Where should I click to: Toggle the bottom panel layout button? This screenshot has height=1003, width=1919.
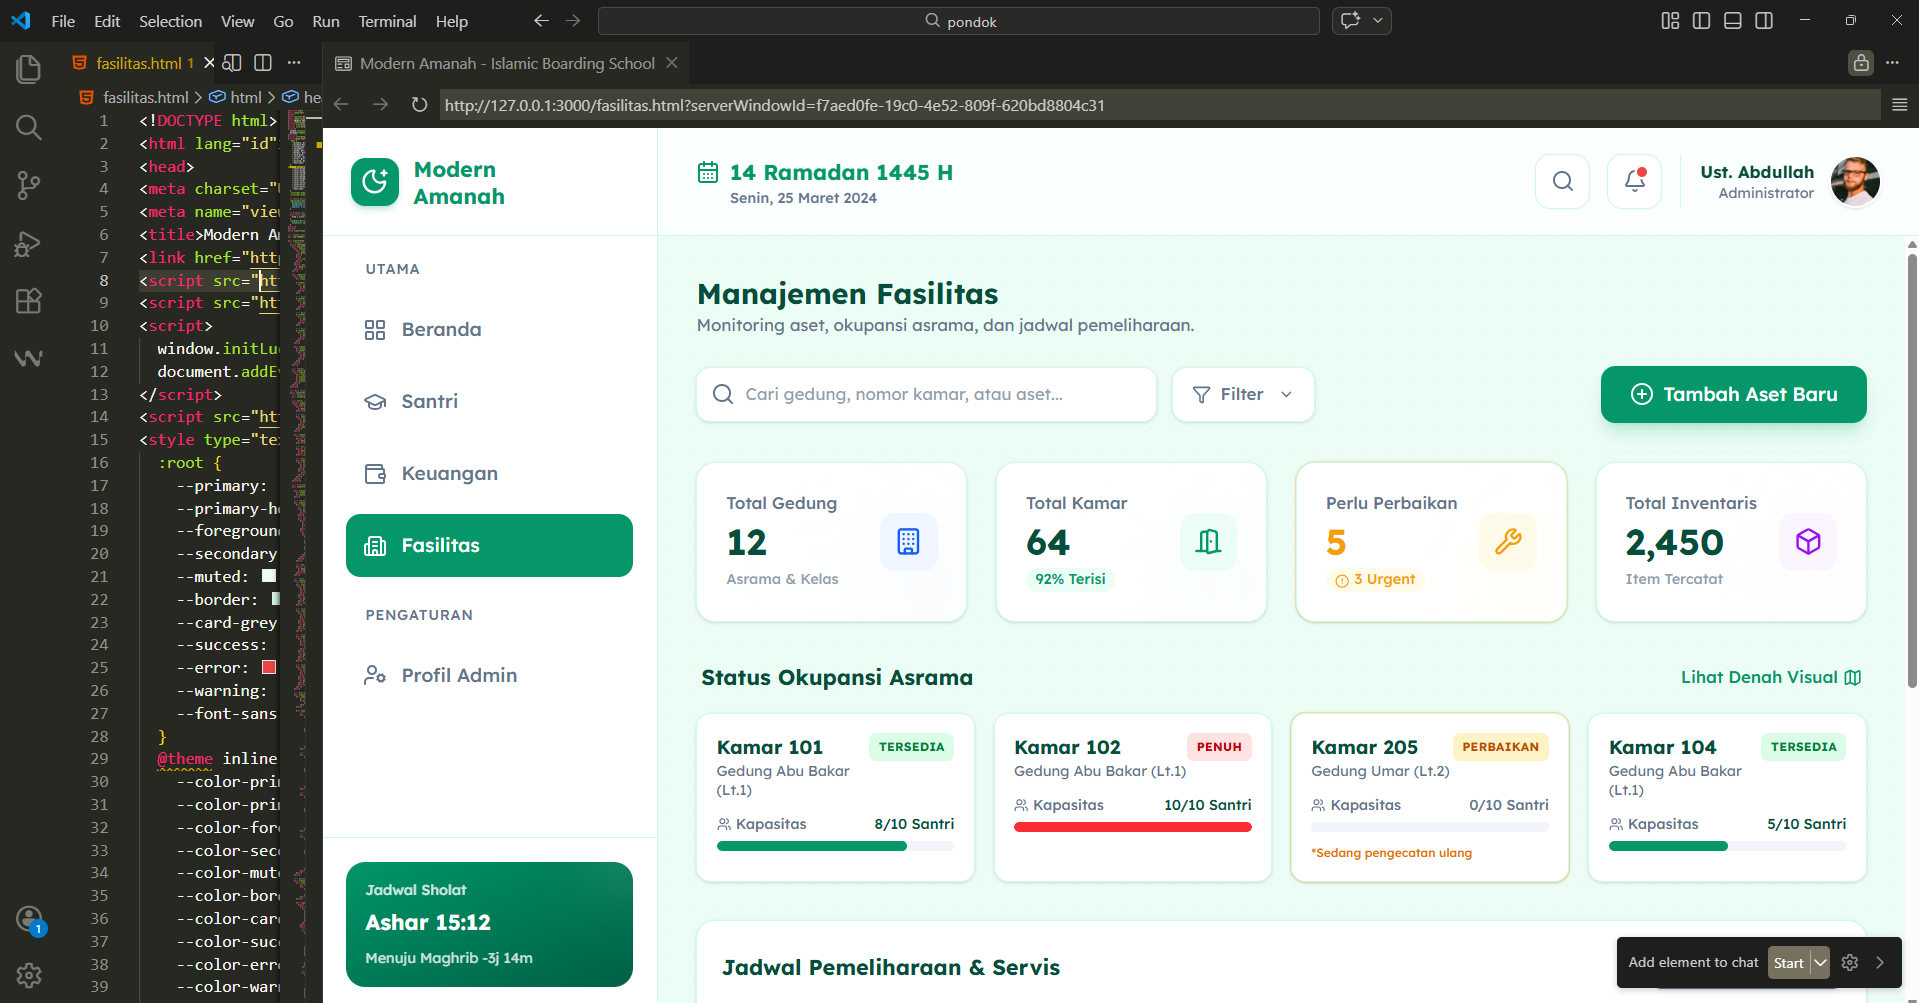pos(1733,21)
